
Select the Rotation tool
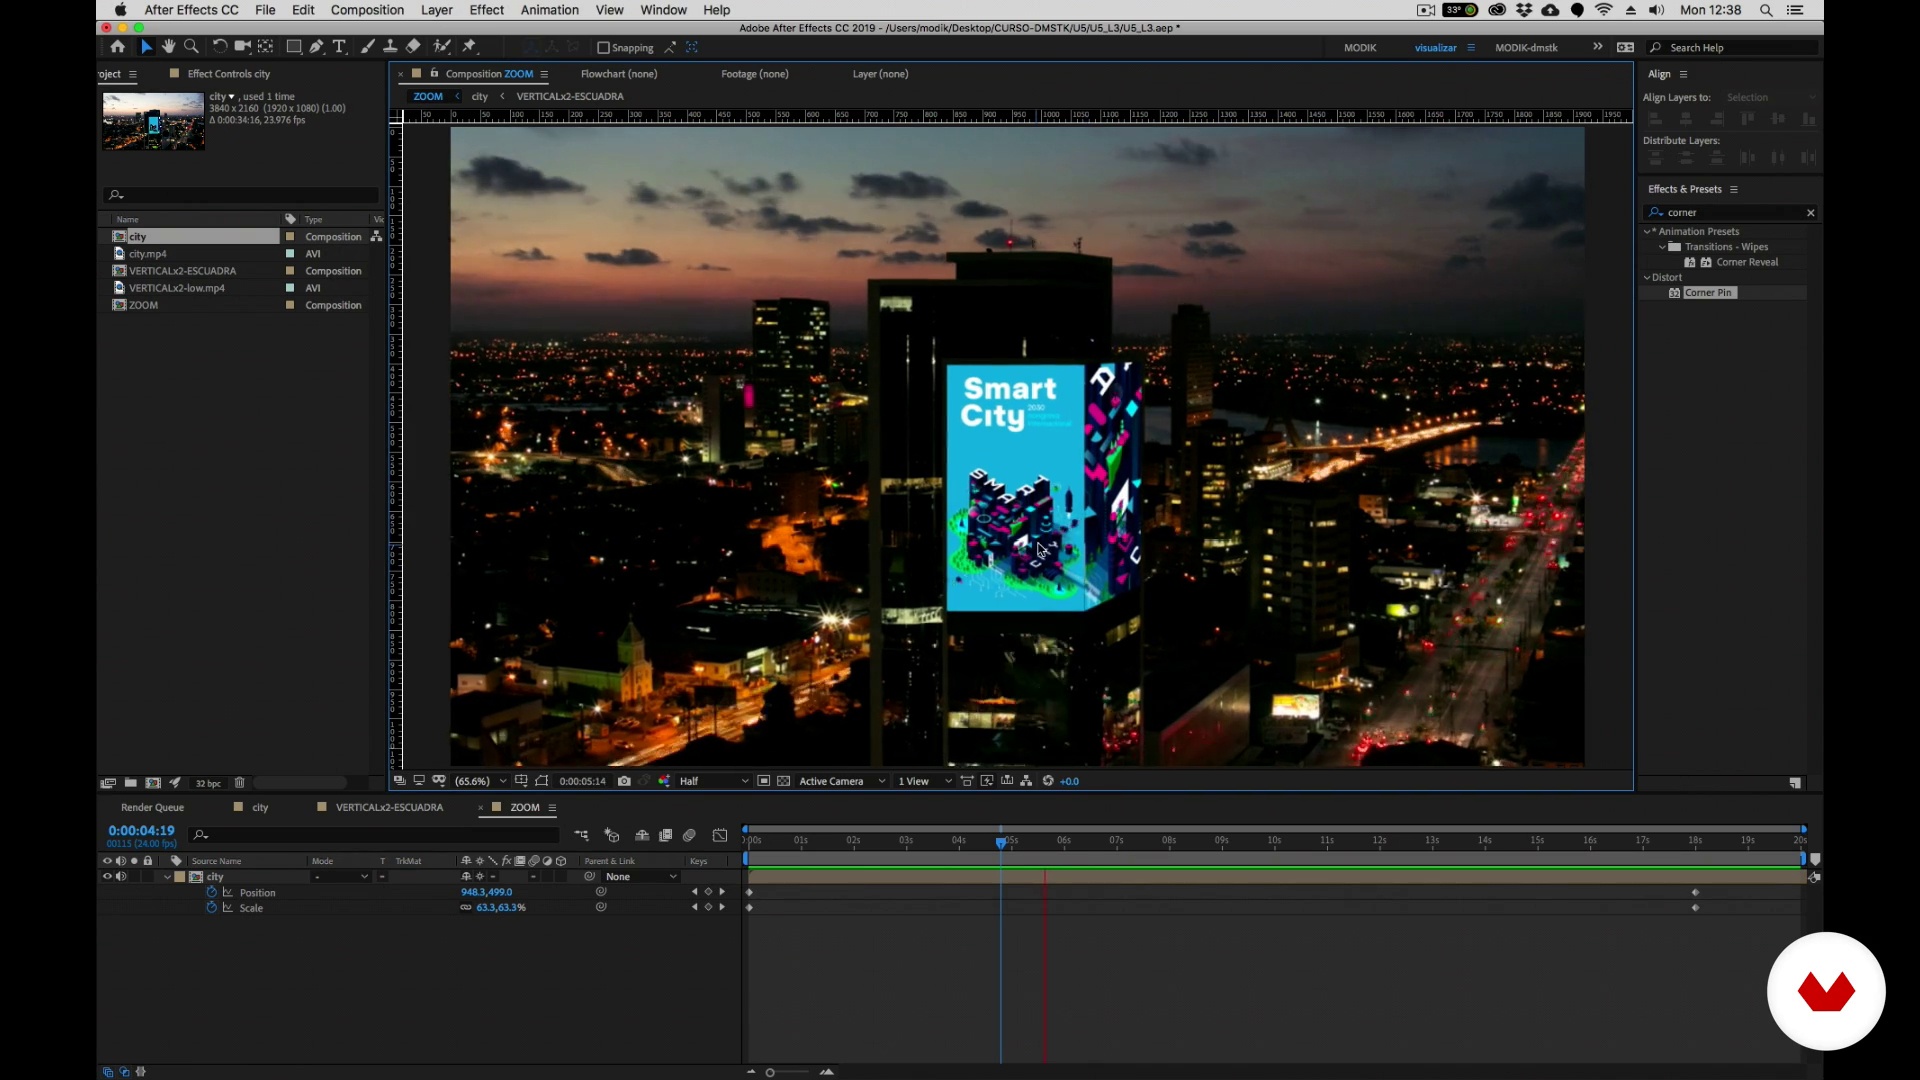click(x=219, y=47)
